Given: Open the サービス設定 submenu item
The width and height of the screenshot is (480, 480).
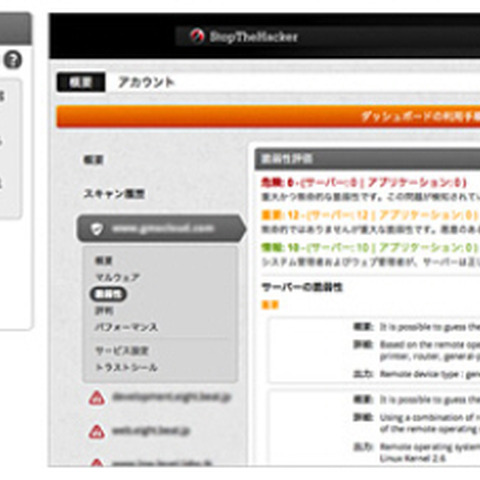Looking at the screenshot, I should click(x=122, y=351).
